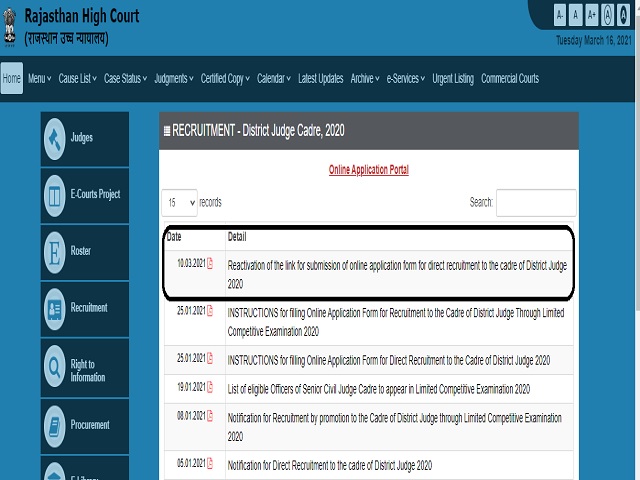This screenshot has width=640, height=480.
Task: Open INSTRUCTIONS for Limited Competitive Examination 2020
Action: [396, 322]
